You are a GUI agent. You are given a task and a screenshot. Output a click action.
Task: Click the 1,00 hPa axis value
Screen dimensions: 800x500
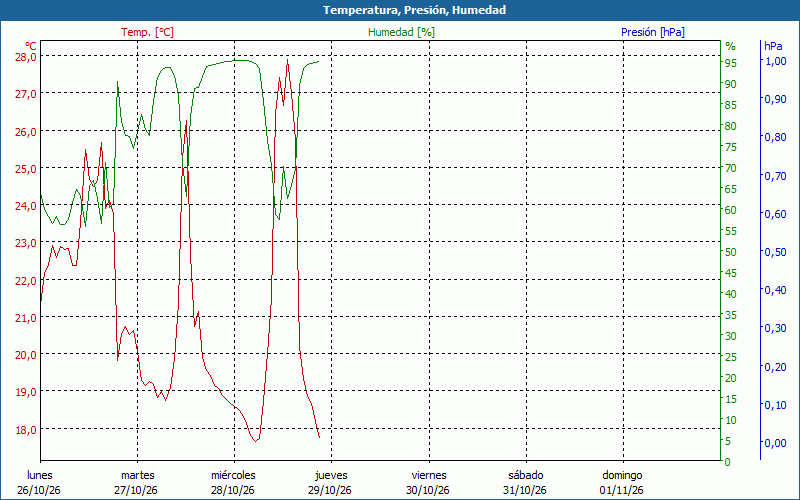pos(775,61)
